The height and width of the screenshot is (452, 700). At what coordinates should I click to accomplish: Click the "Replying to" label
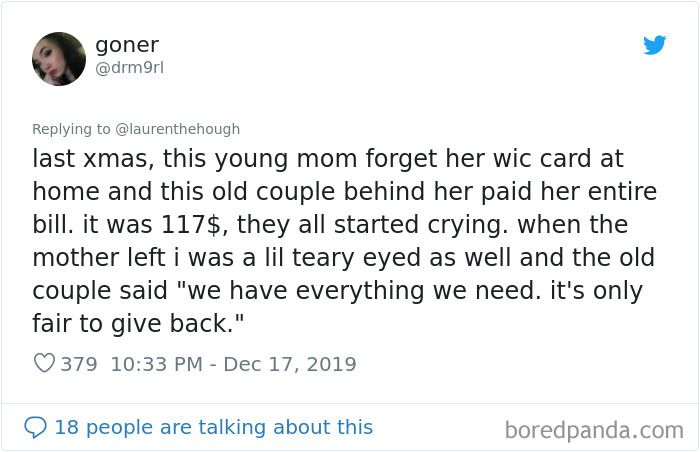(73, 129)
